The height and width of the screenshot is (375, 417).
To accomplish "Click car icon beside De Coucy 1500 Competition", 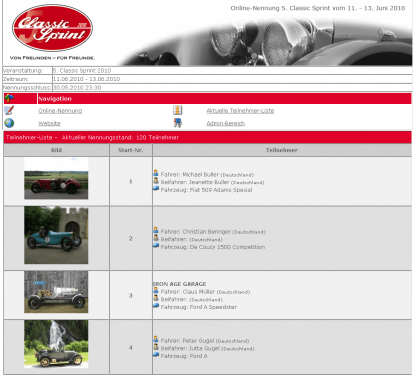I will [x=156, y=246].
